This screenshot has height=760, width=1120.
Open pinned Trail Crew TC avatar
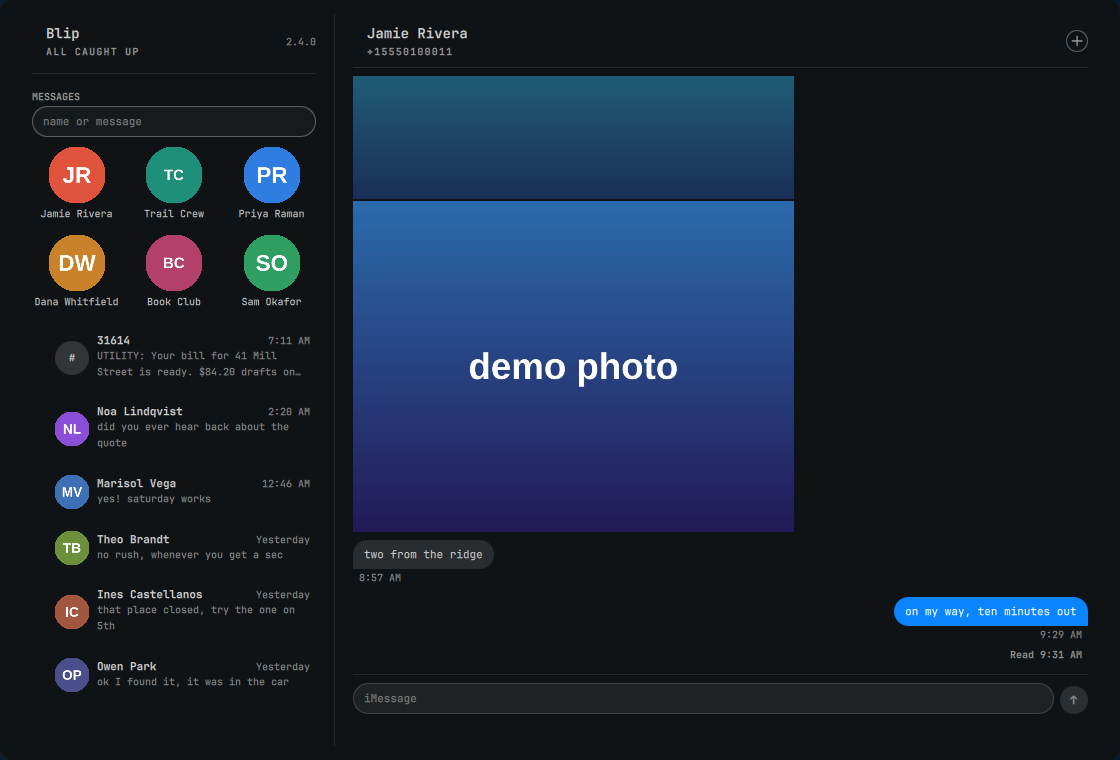(174, 175)
